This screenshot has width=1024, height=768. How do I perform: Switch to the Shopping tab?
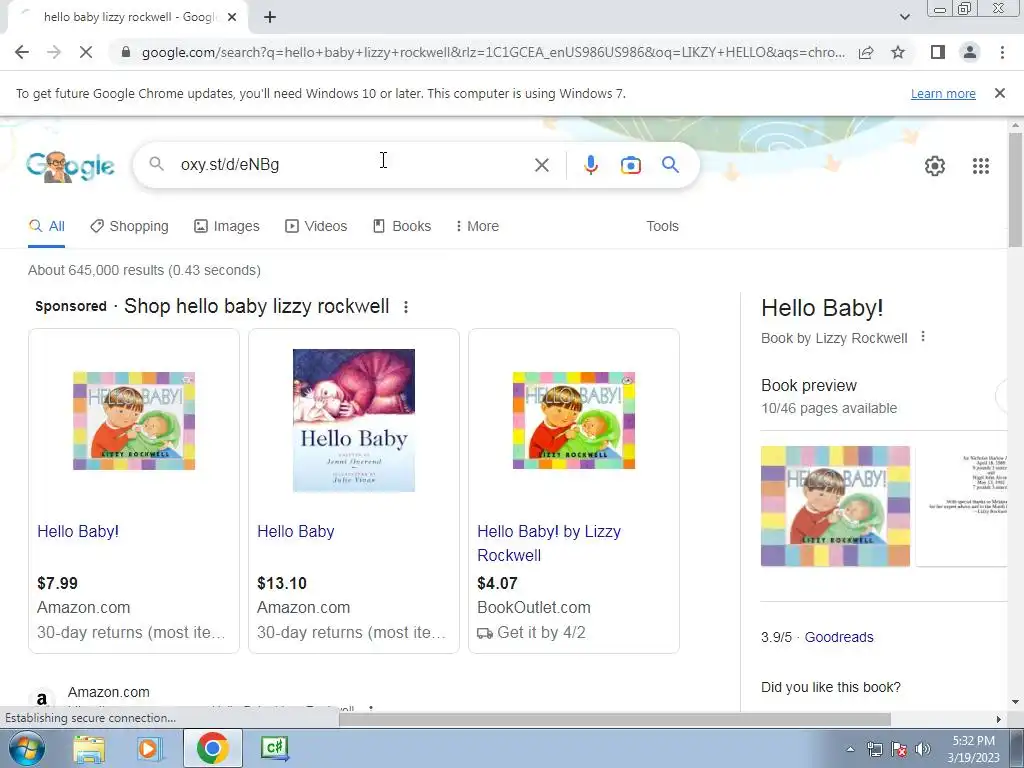pyautogui.click(x=129, y=226)
